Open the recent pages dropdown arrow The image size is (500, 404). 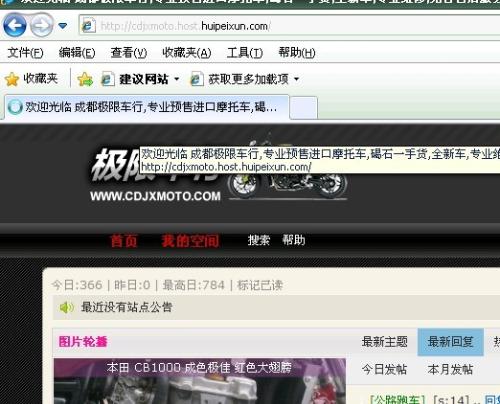click(x=63, y=26)
